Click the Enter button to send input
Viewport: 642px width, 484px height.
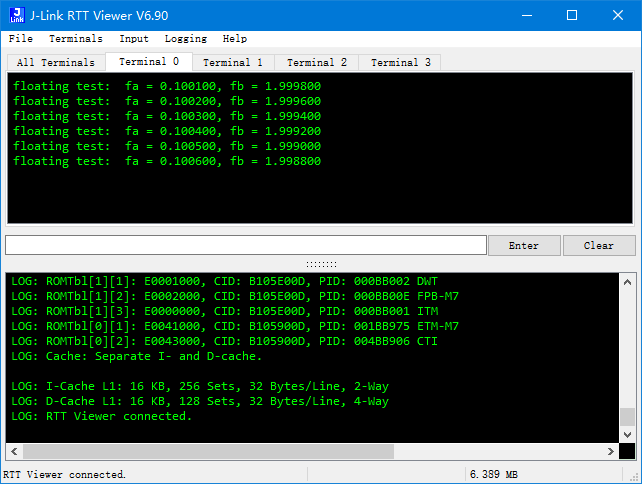(524, 245)
